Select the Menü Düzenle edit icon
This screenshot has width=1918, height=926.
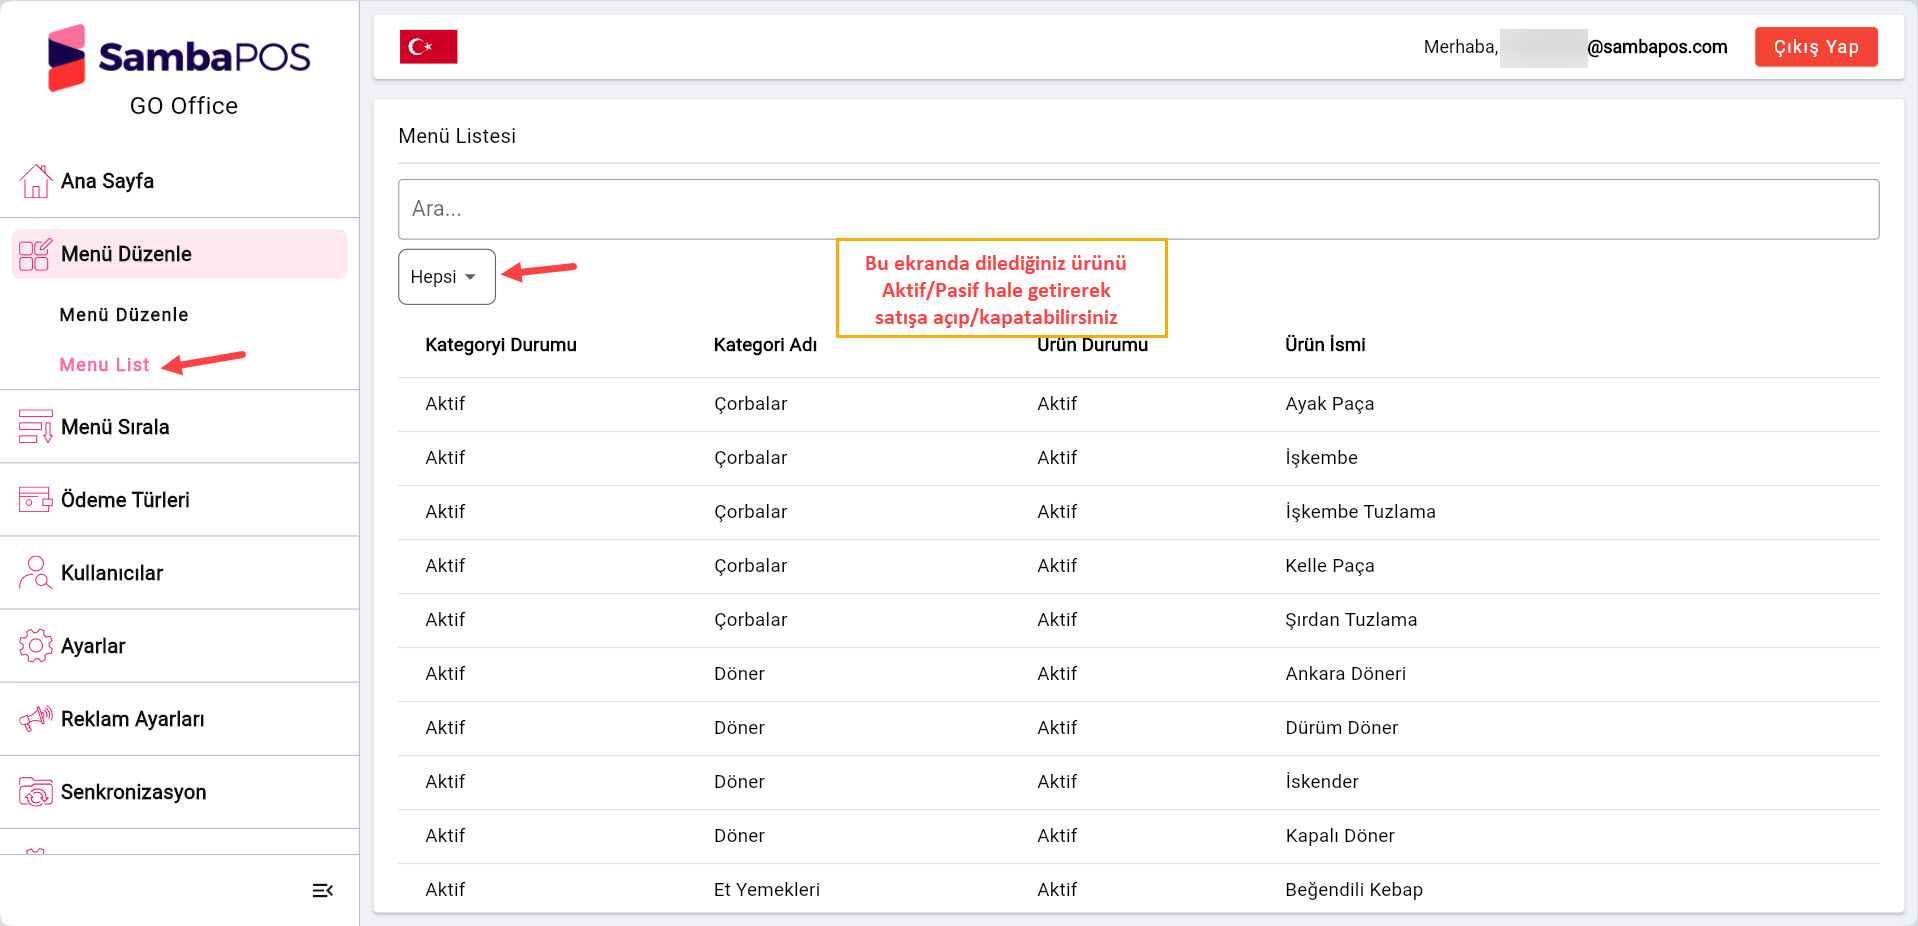(x=34, y=254)
